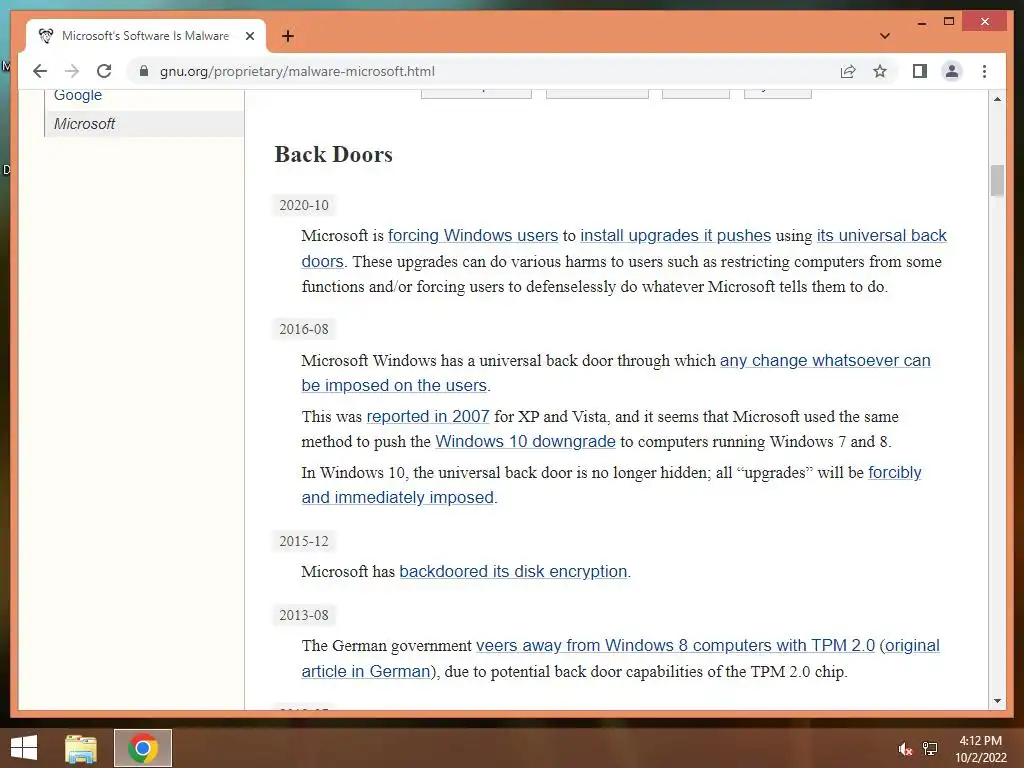
Task: Click the 2013-08 date label
Action: (x=304, y=615)
